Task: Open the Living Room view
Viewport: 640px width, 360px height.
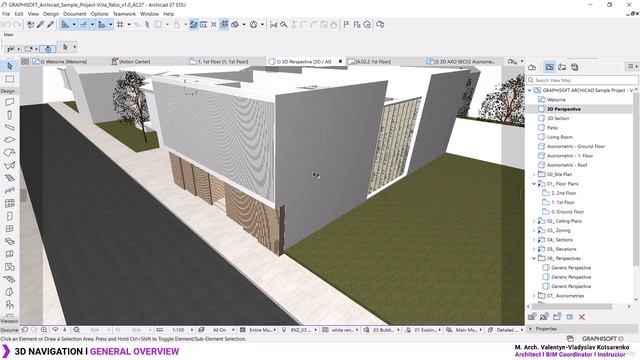Action: [x=560, y=137]
